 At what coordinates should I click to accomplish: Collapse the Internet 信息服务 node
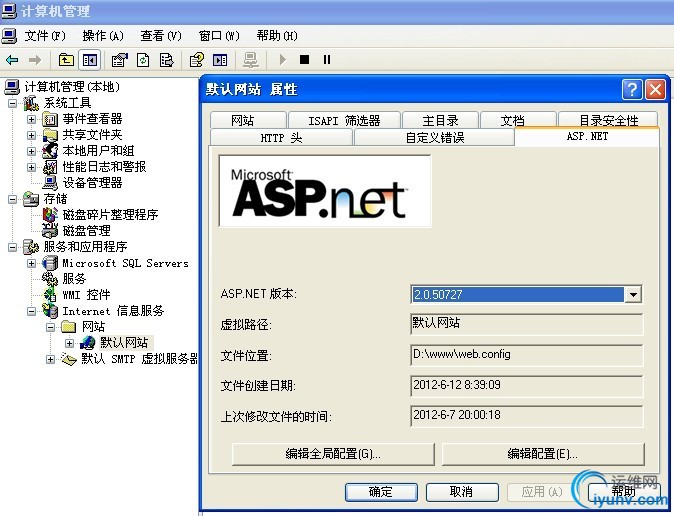coord(31,311)
